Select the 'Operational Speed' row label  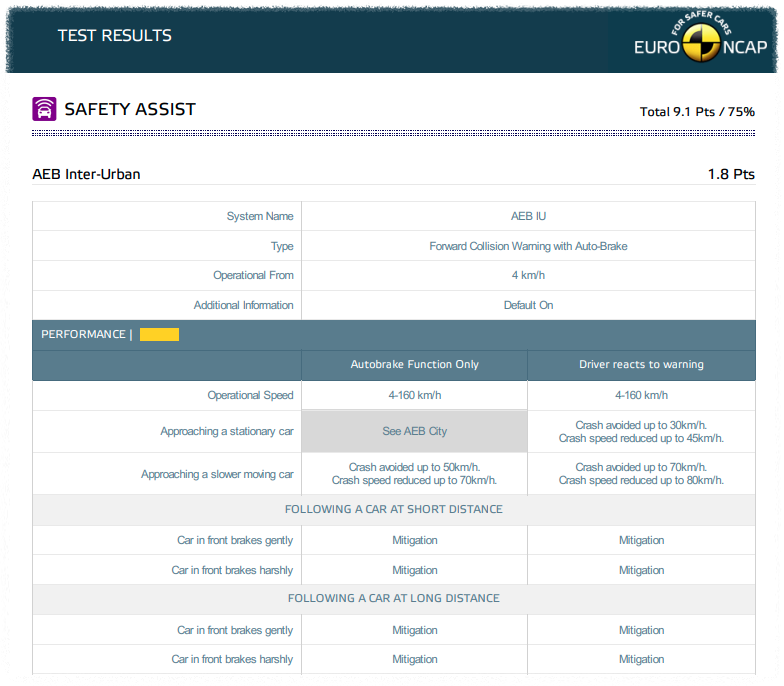(x=250, y=395)
